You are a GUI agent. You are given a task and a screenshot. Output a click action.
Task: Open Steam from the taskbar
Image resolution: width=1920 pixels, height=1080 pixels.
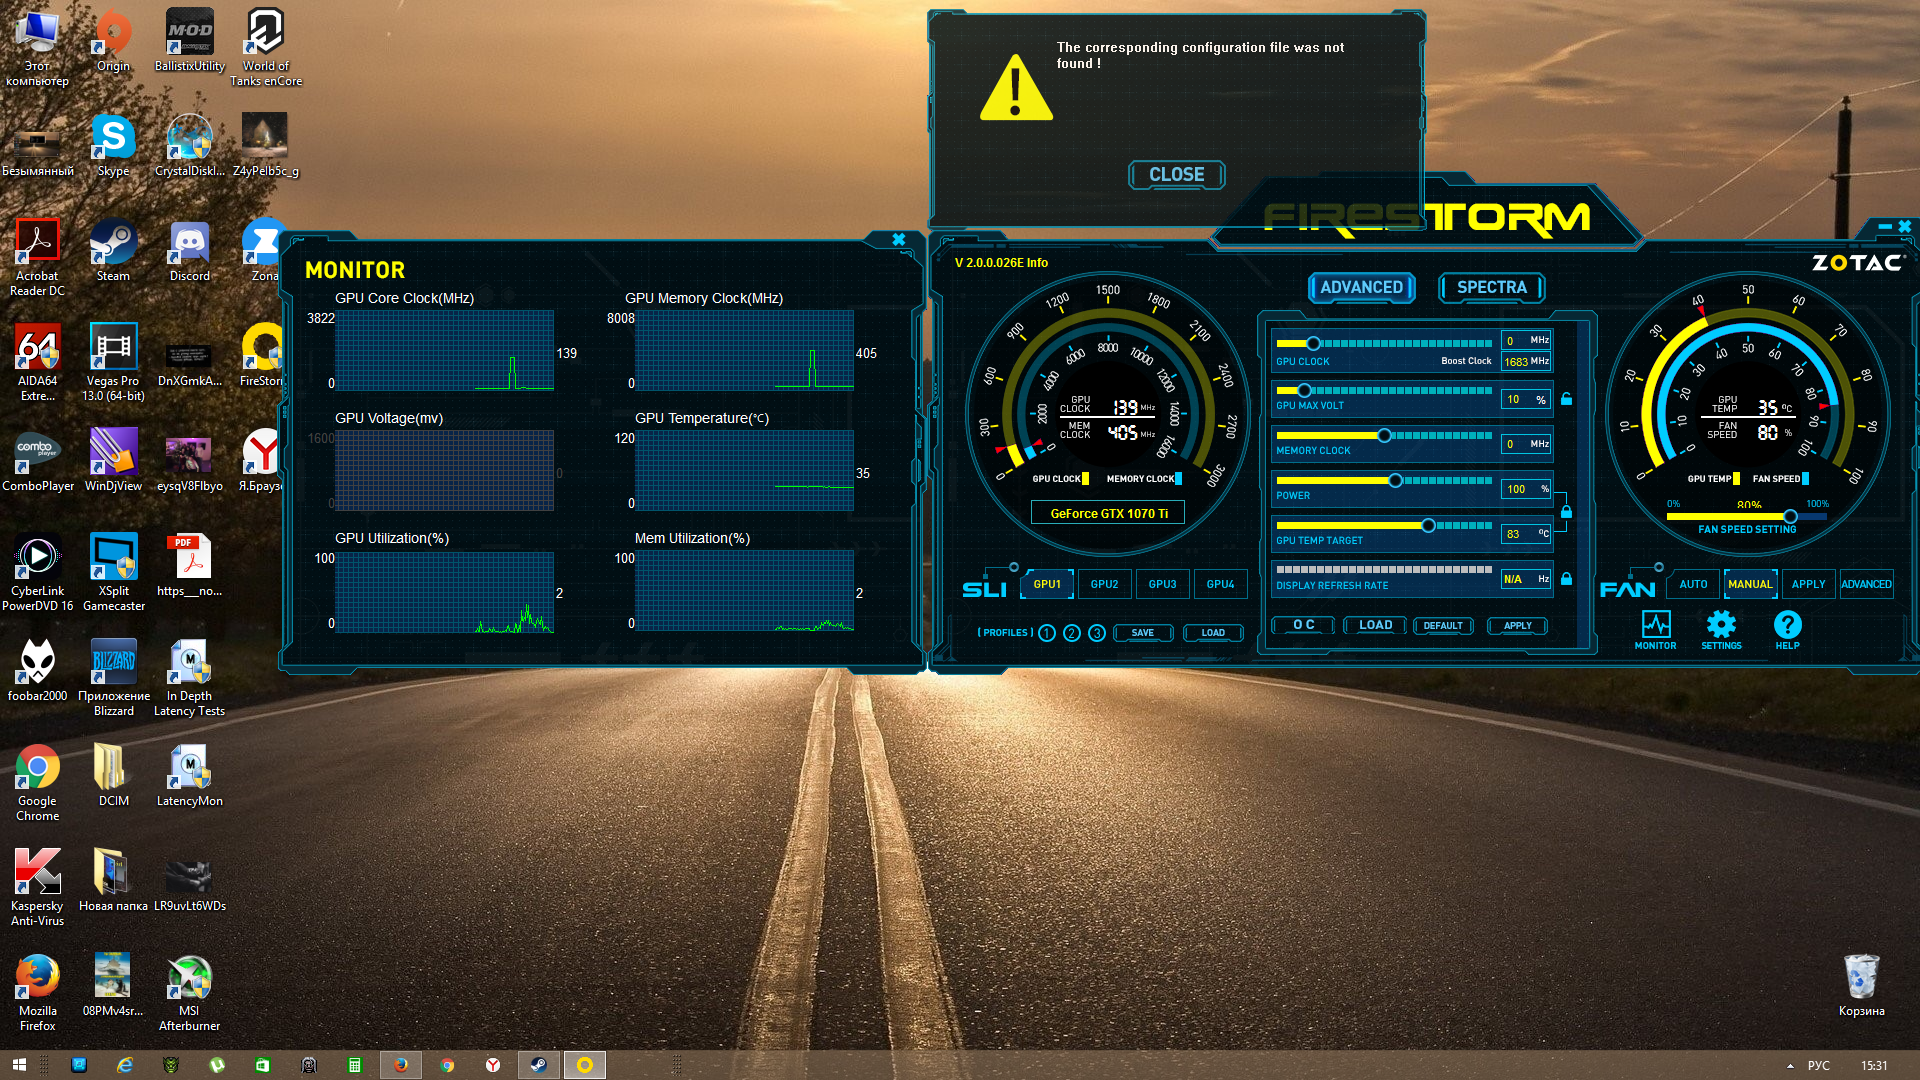pyautogui.click(x=538, y=1065)
